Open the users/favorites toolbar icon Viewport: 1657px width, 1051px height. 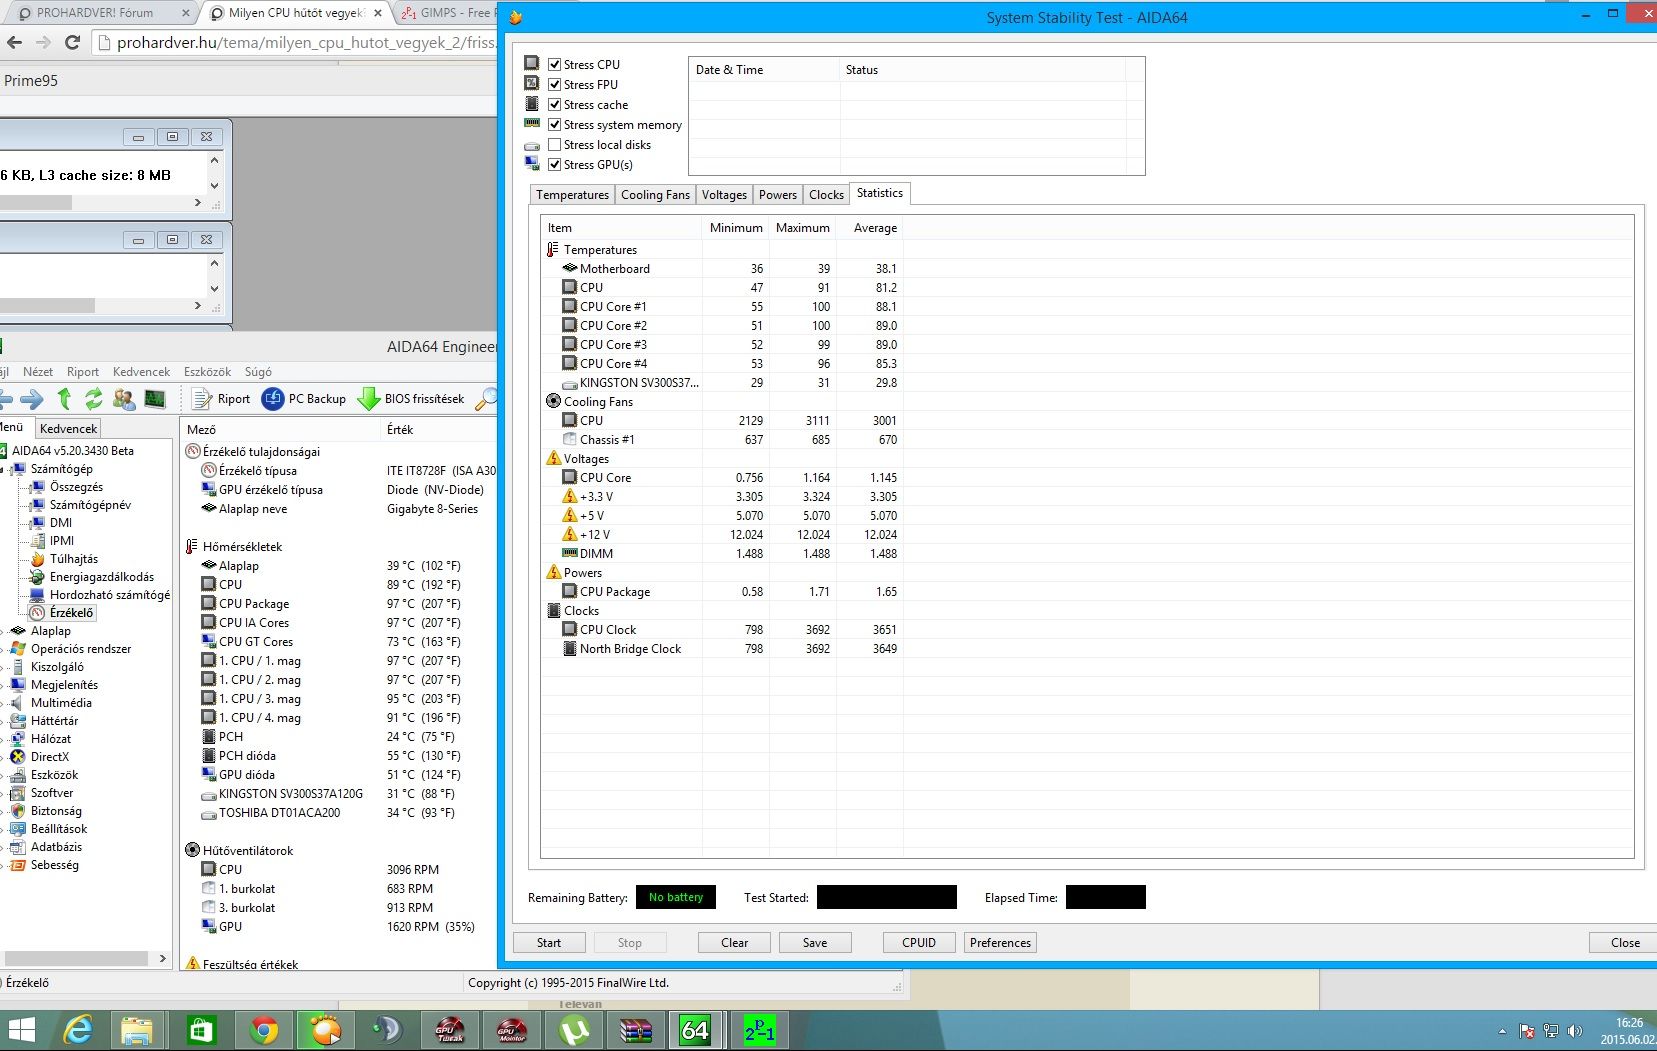click(124, 399)
